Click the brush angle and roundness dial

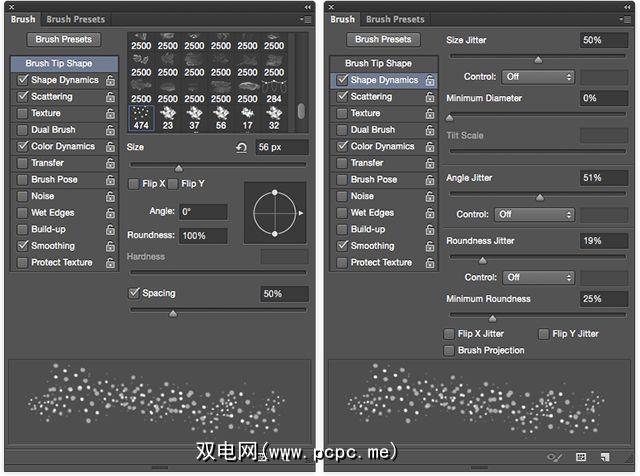(275, 213)
